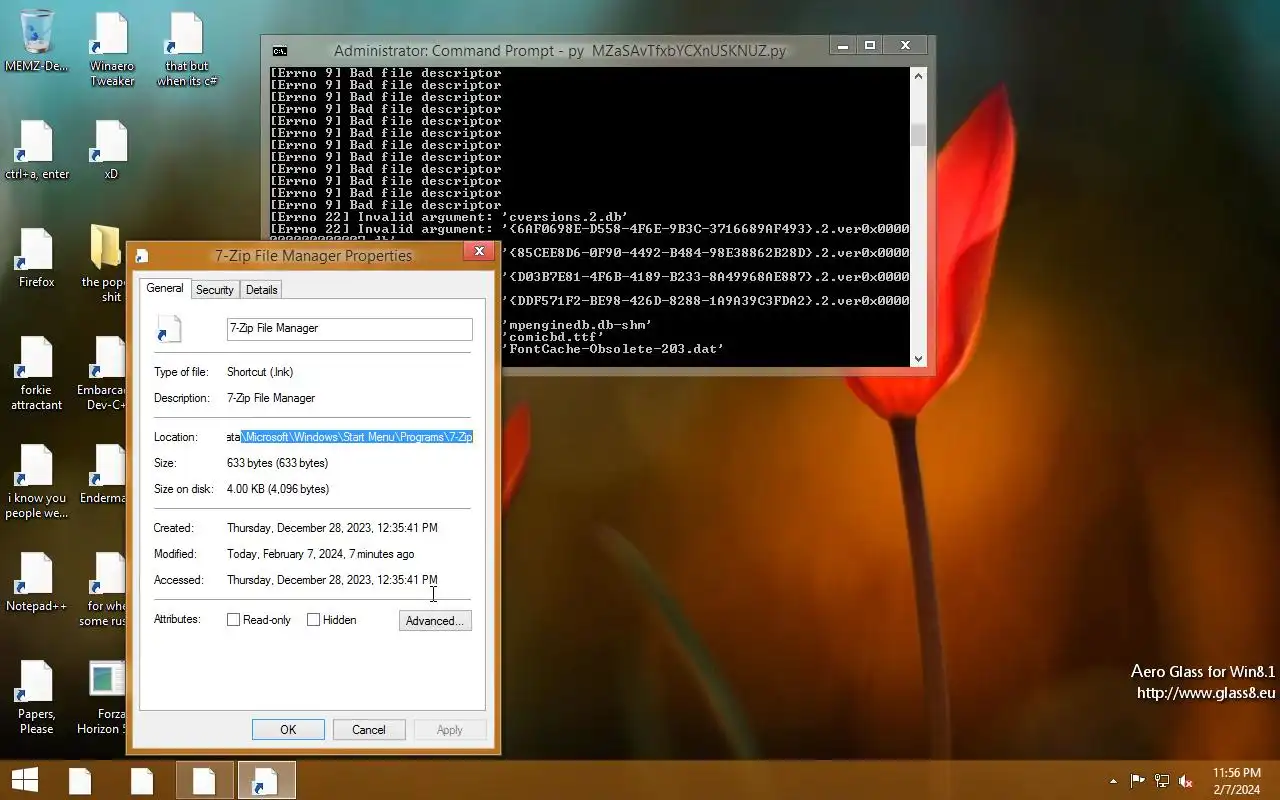Click the OK button in Properties
This screenshot has width=1280, height=800.
(288, 730)
